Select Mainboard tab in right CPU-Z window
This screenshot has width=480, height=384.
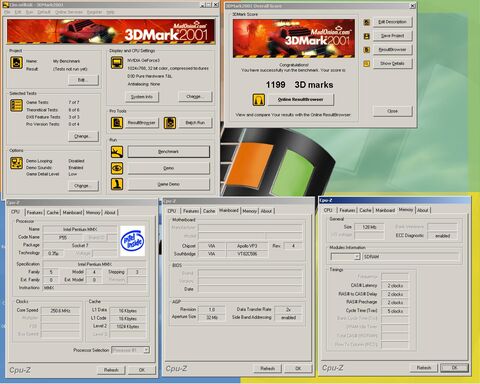click(385, 210)
